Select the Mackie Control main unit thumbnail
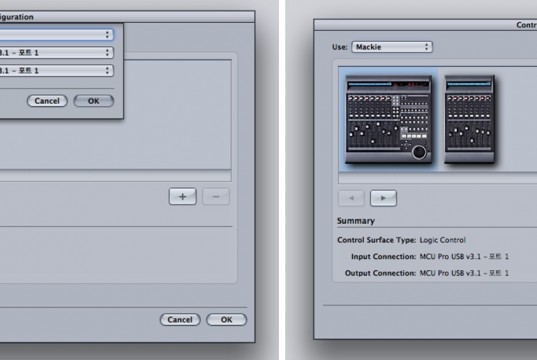The width and height of the screenshot is (537, 360). point(388,119)
